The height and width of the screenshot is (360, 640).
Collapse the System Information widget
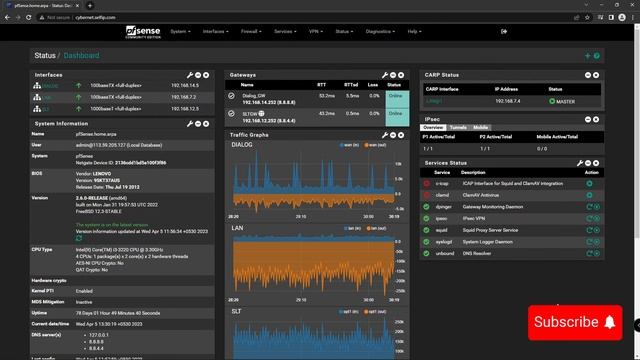(198, 124)
